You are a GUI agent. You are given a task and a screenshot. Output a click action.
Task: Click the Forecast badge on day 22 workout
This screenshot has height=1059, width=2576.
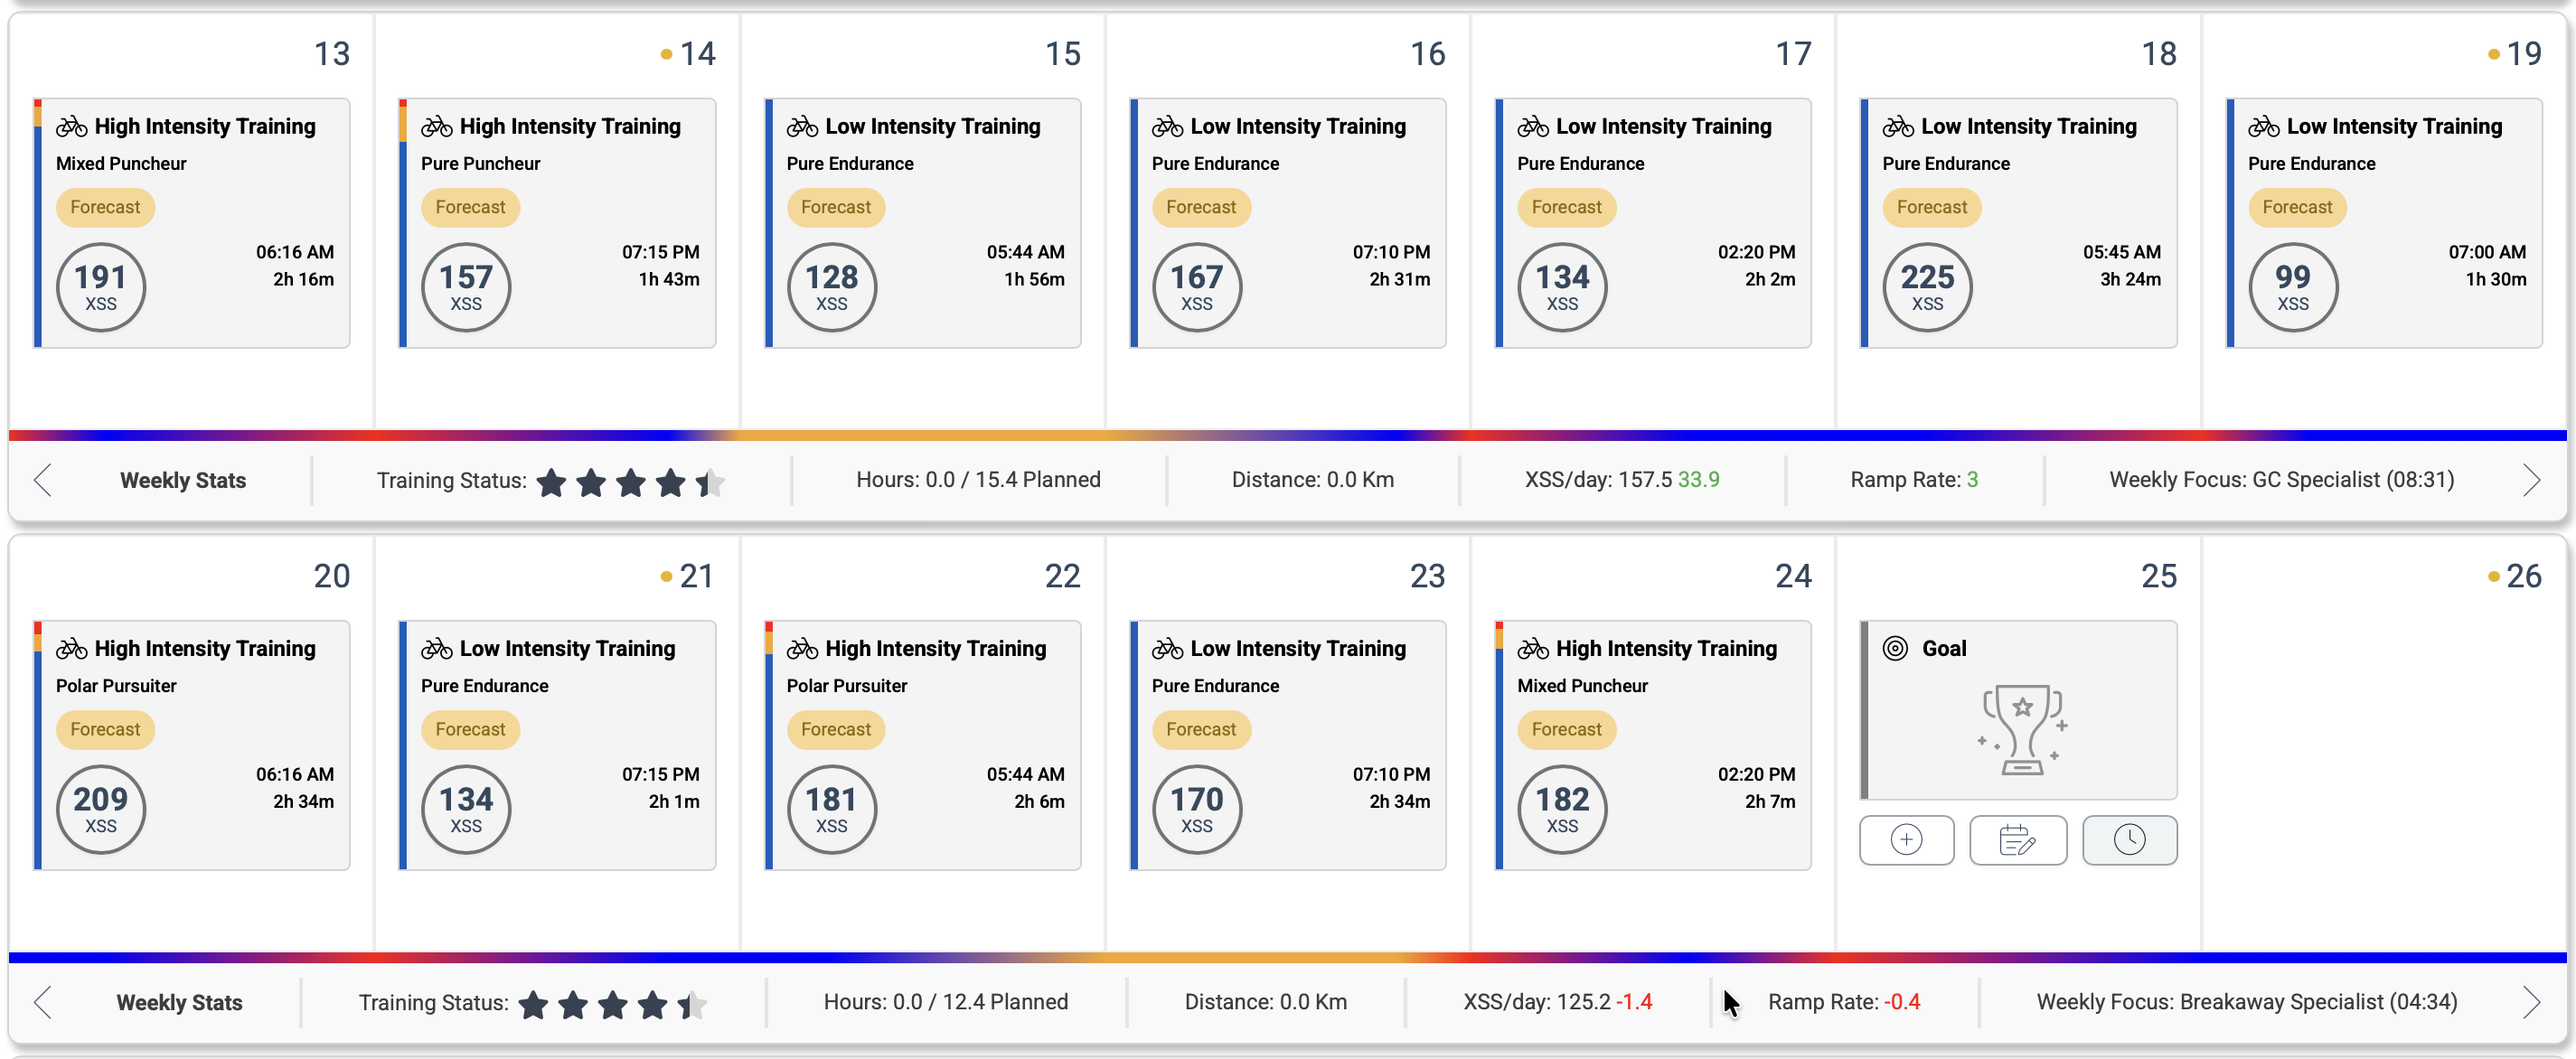tap(835, 729)
